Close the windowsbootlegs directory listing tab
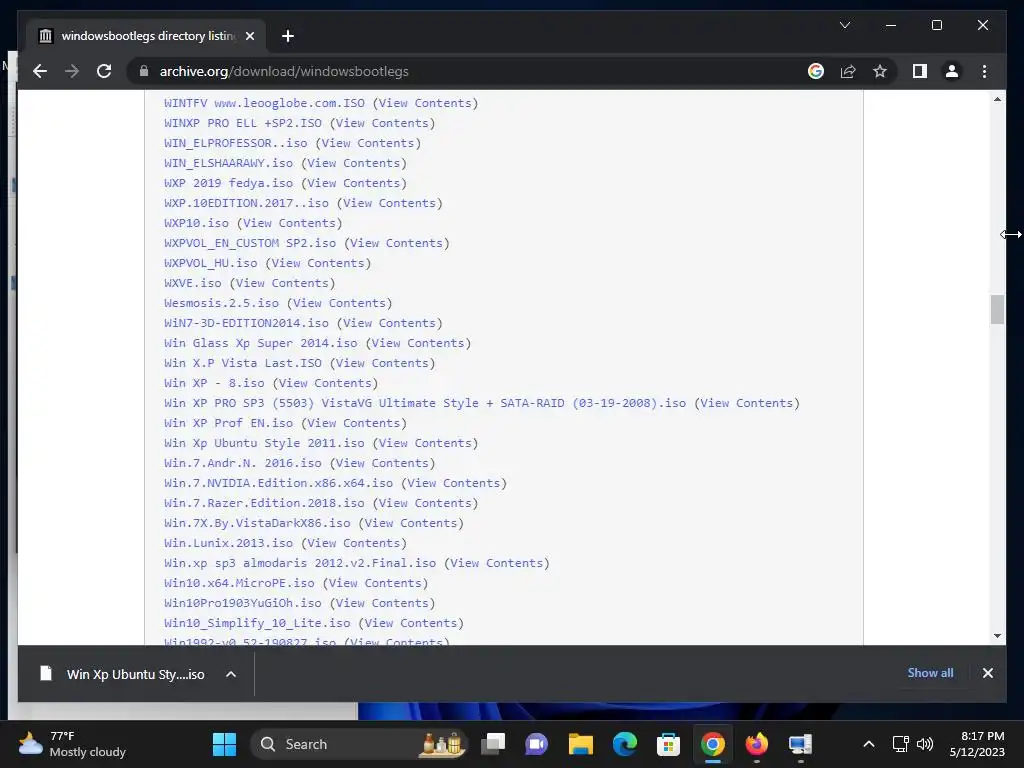 point(249,36)
